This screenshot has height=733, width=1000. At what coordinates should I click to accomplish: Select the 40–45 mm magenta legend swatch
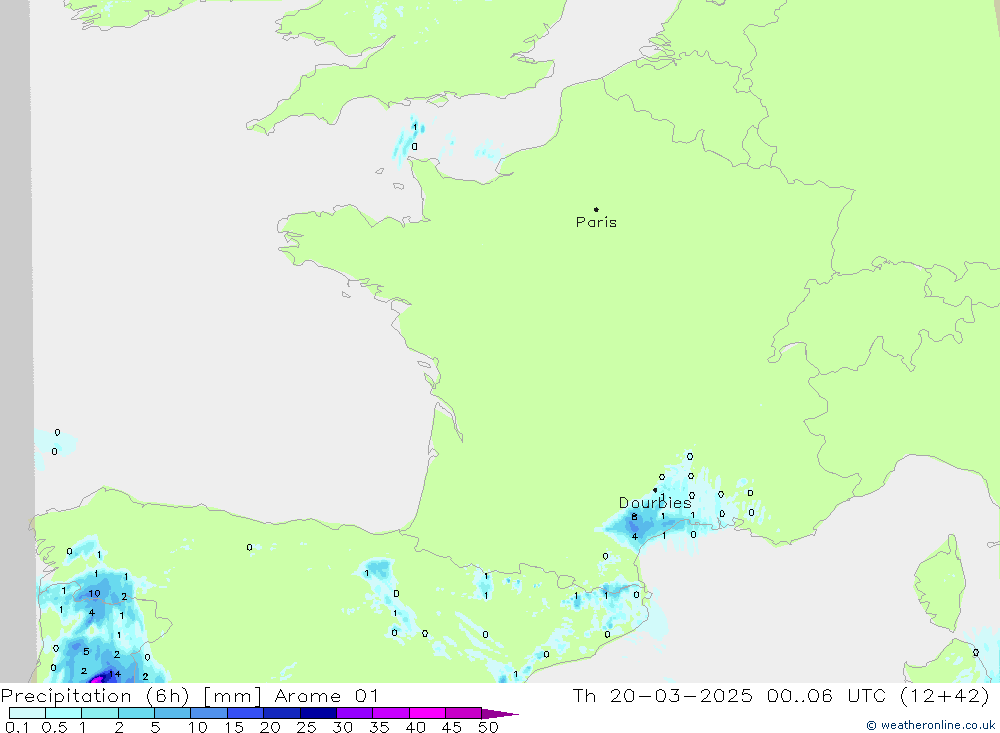tap(427, 713)
